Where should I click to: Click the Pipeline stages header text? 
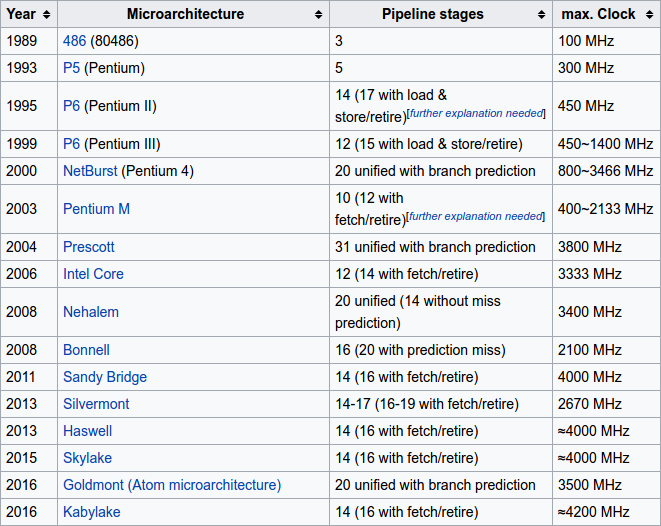pyautogui.click(x=433, y=14)
